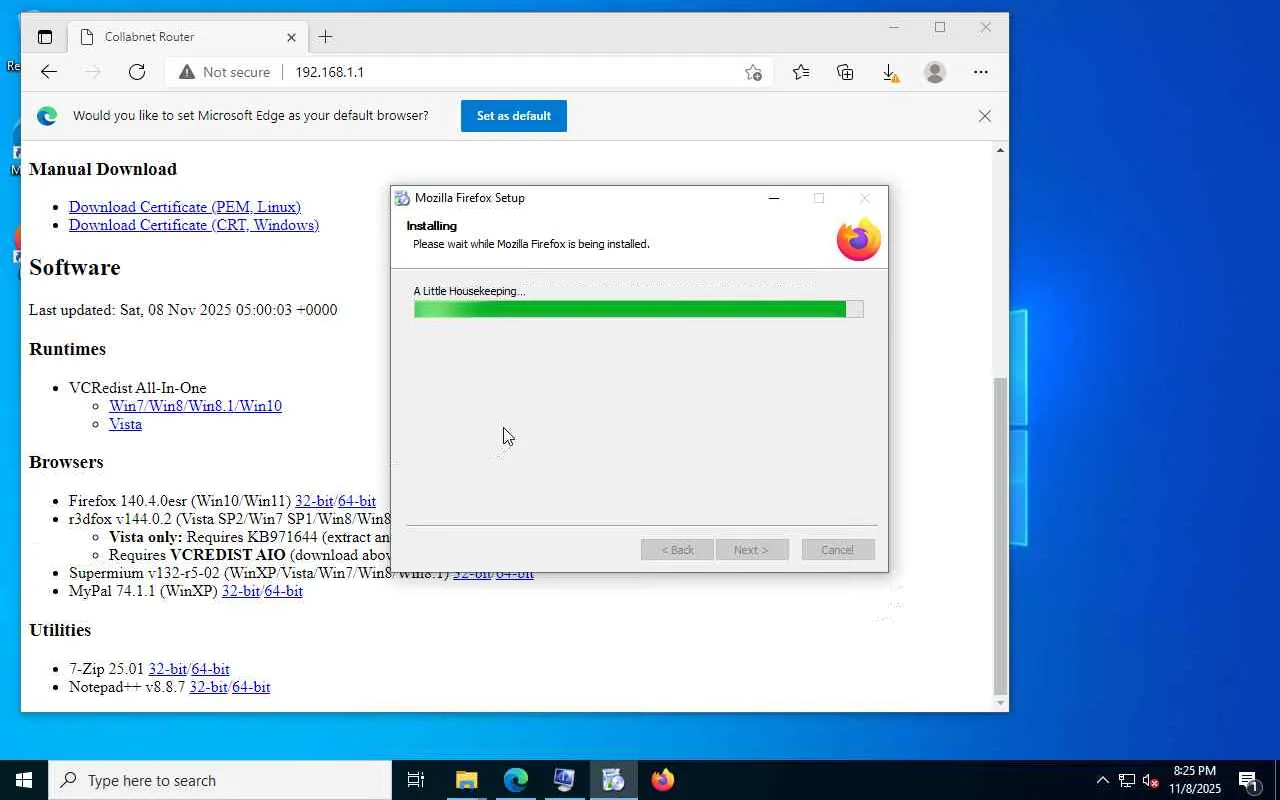
Task: Switch to the installer disc icon on taskbar
Action: pos(613,780)
